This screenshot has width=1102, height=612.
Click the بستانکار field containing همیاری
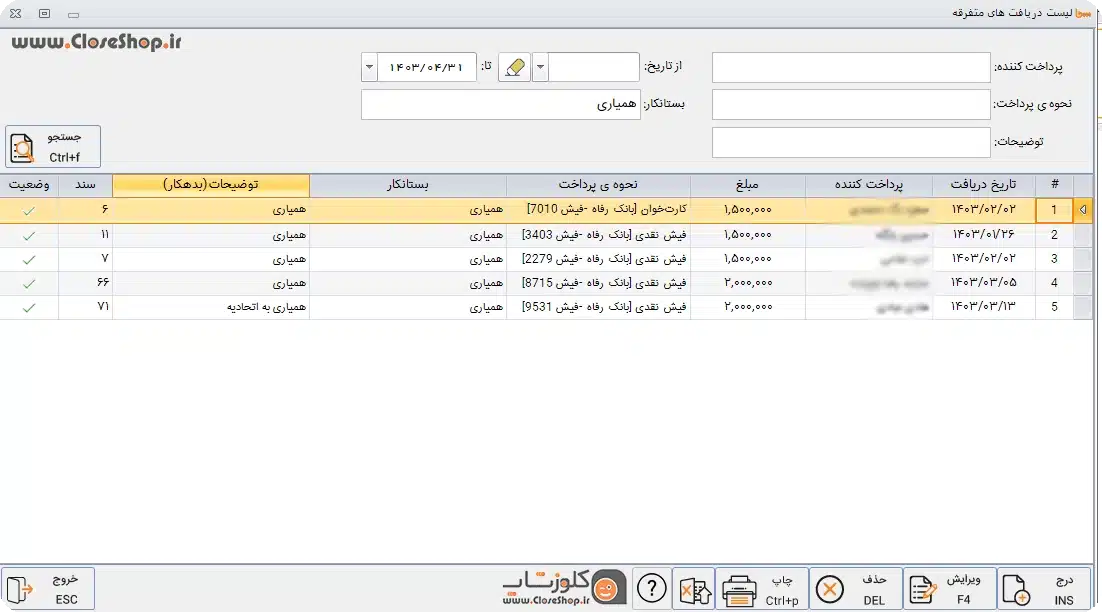click(500, 105)
